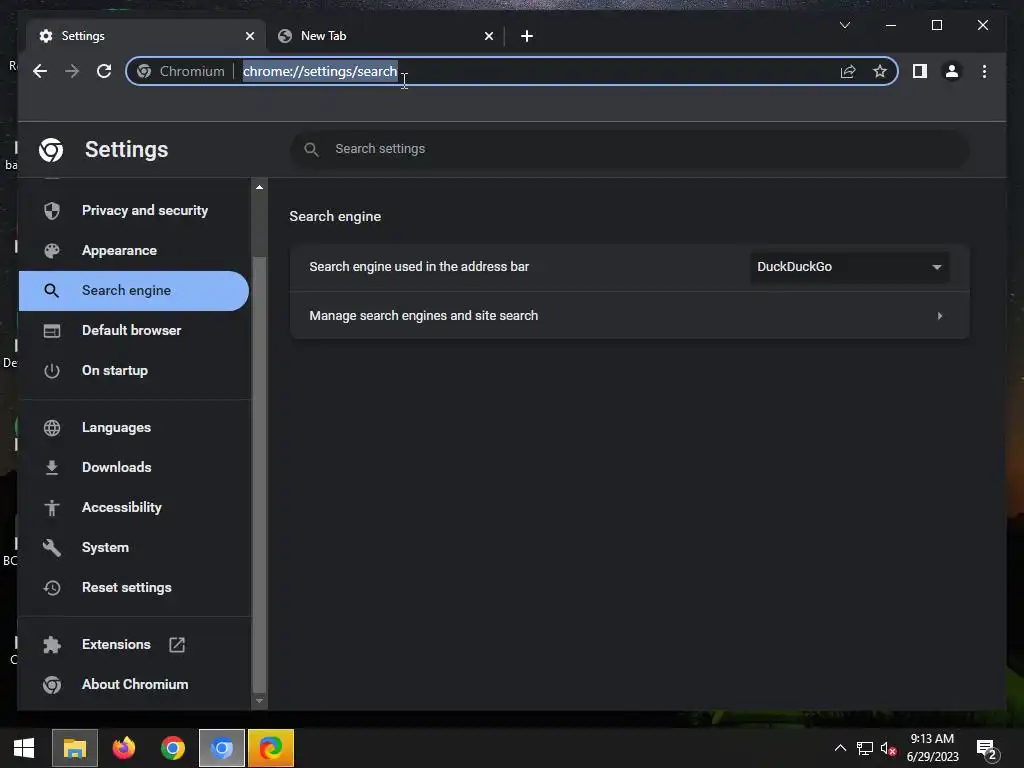Reload the current settings page
Image resolution: width=1024 pixels, height=768 pixels.
tap(104, 71)
